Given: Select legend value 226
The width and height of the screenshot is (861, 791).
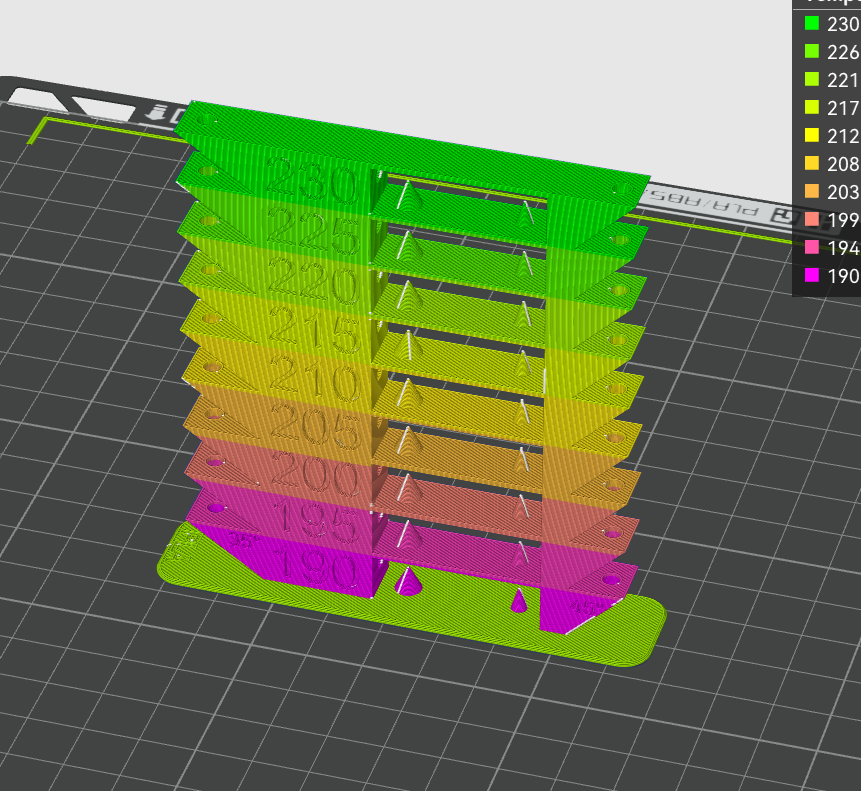Looking at the screenshot, I should pyautogui.click(x=843, y=52).
